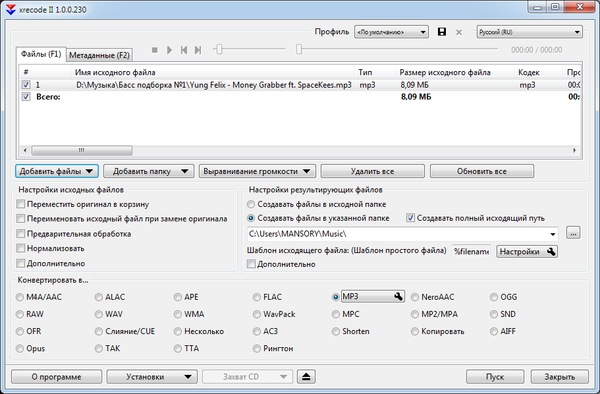The image size is (600, 394).
Task: Click Размер исходного файла column header
Action: [x=455, y=72]
